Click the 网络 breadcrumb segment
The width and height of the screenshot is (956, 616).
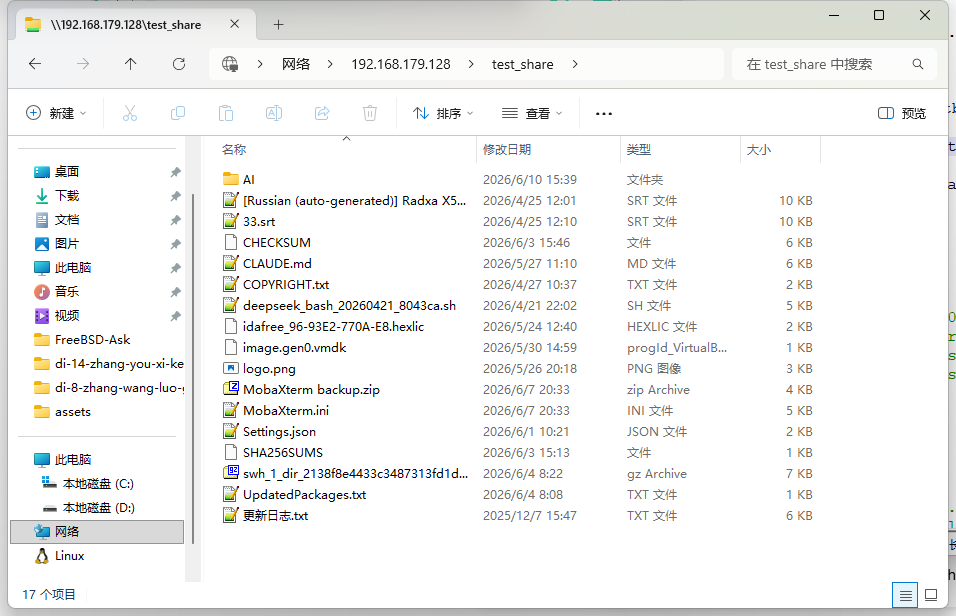click(x=296, y=64)
